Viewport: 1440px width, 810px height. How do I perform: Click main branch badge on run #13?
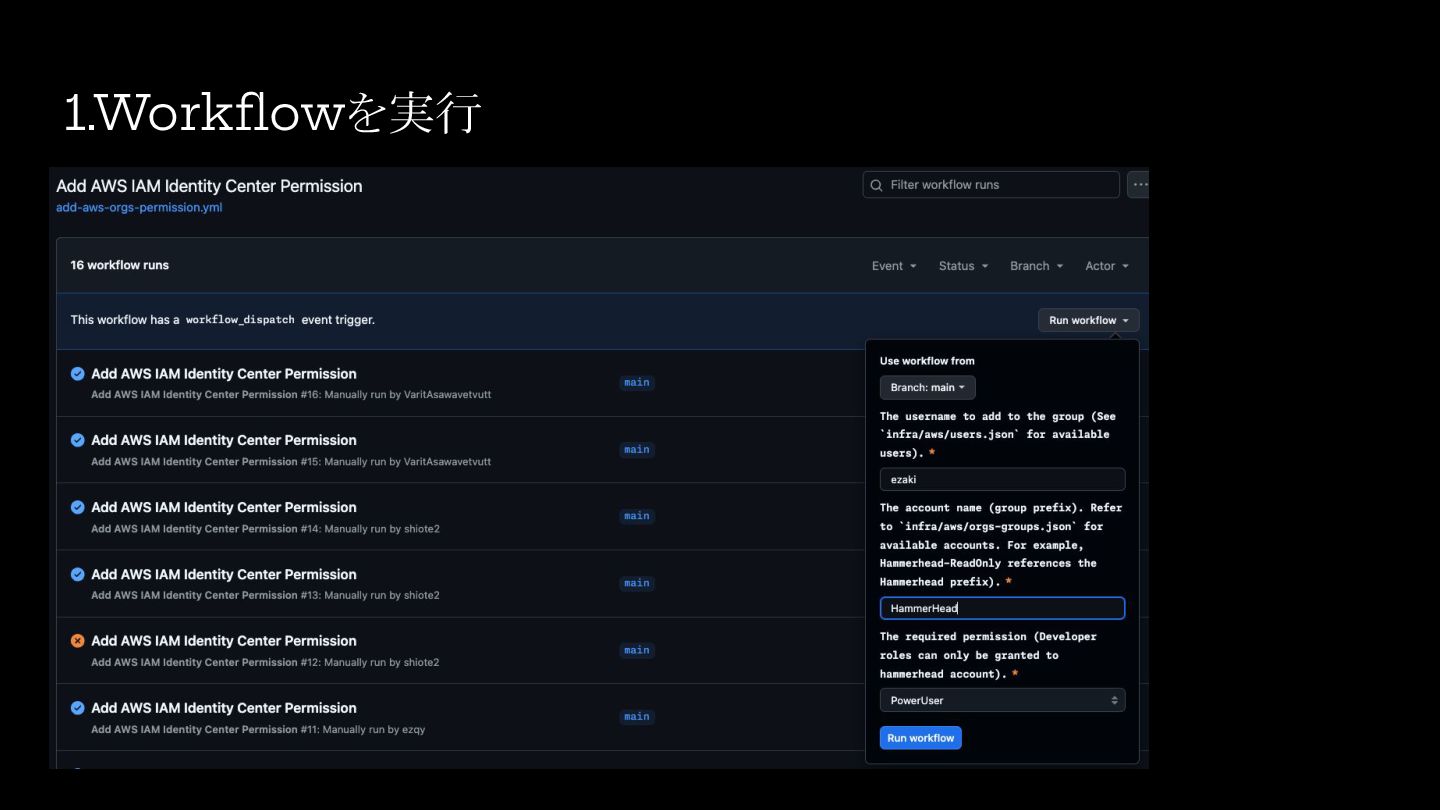[637, 583]
